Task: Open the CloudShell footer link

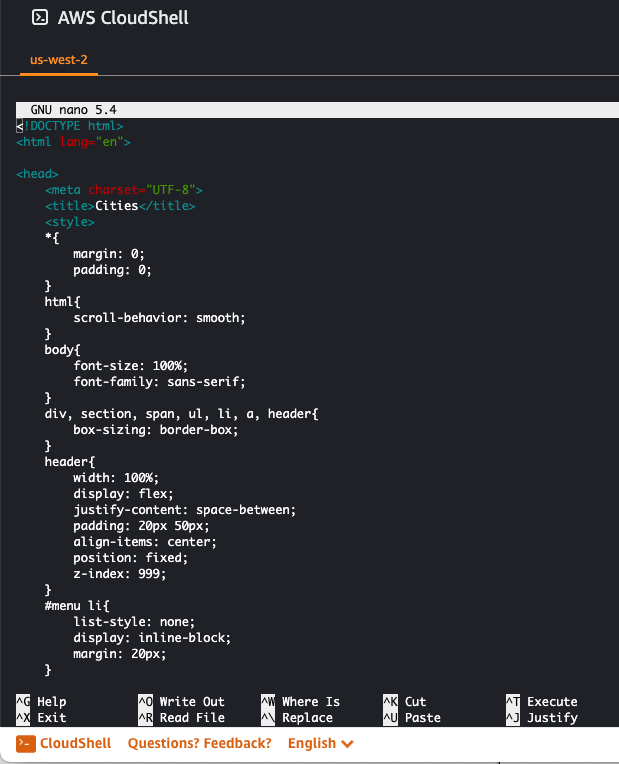Action: (x=76, y=743)
